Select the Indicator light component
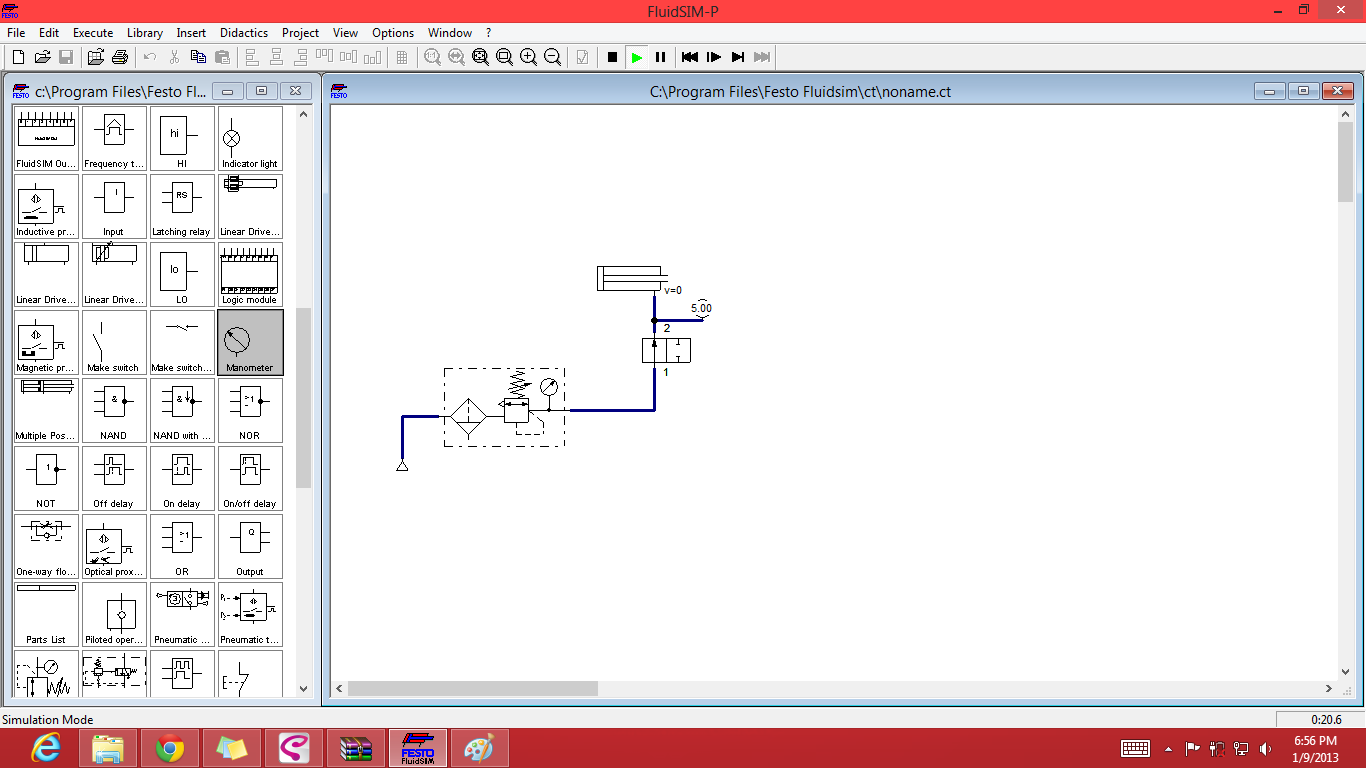Screen dimensions: 1366x768 click(250, 138)
